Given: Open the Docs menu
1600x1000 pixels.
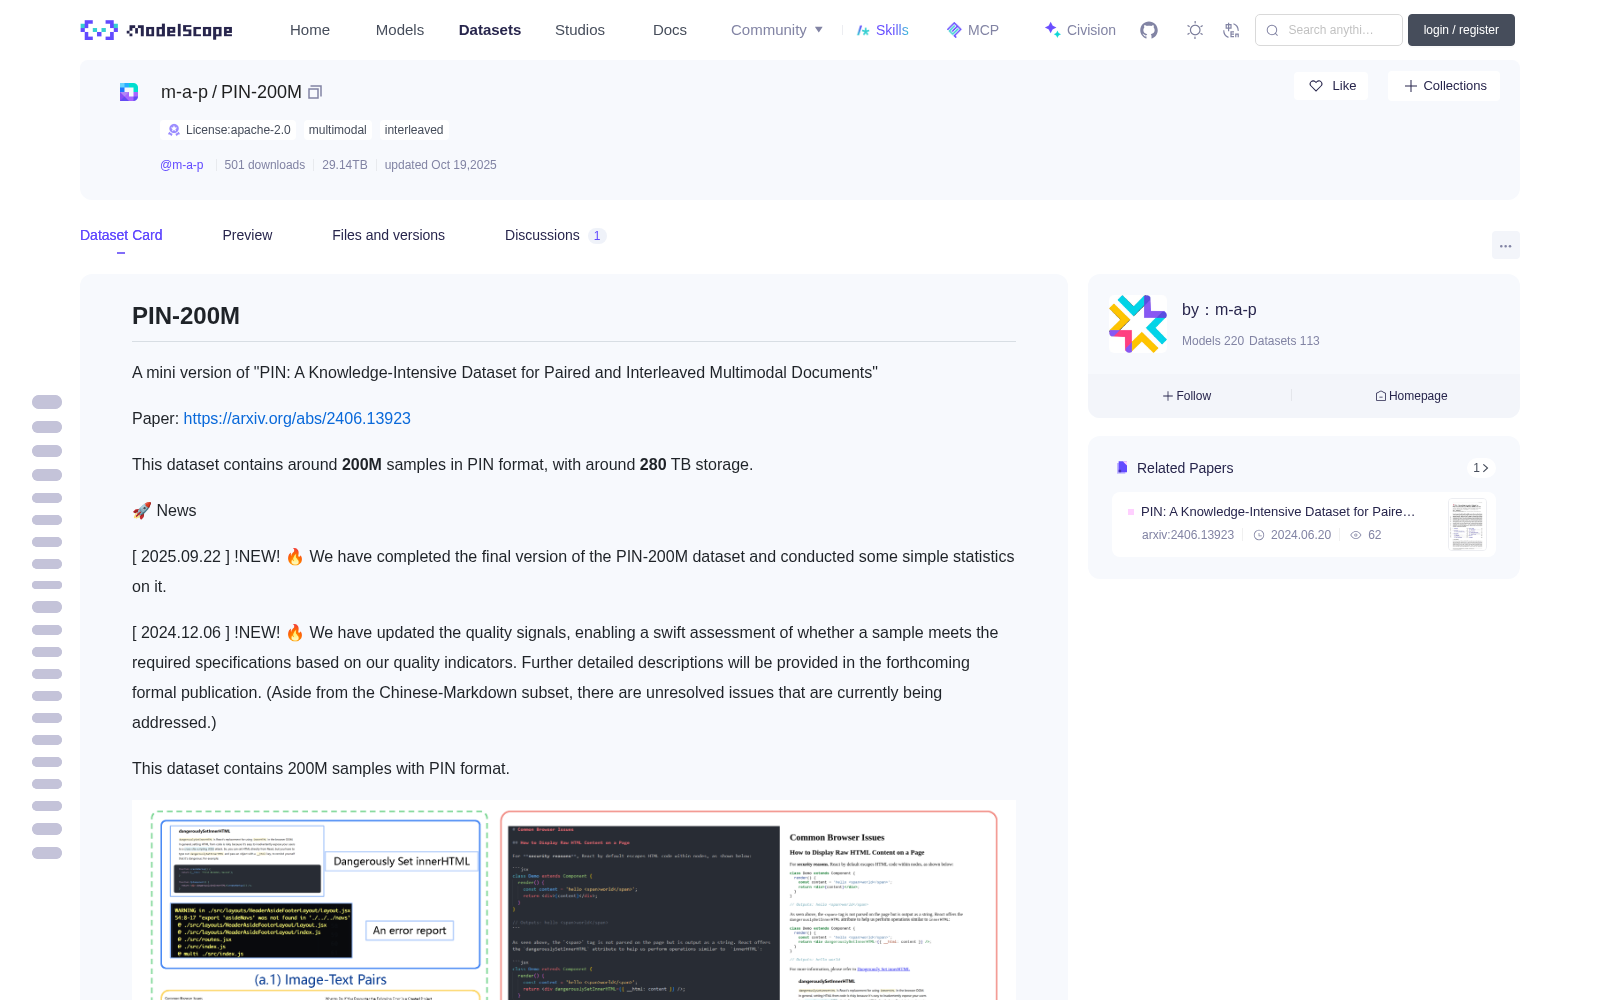Looking at the screenshot, I should pyautogui.click(x=670, y=30).
